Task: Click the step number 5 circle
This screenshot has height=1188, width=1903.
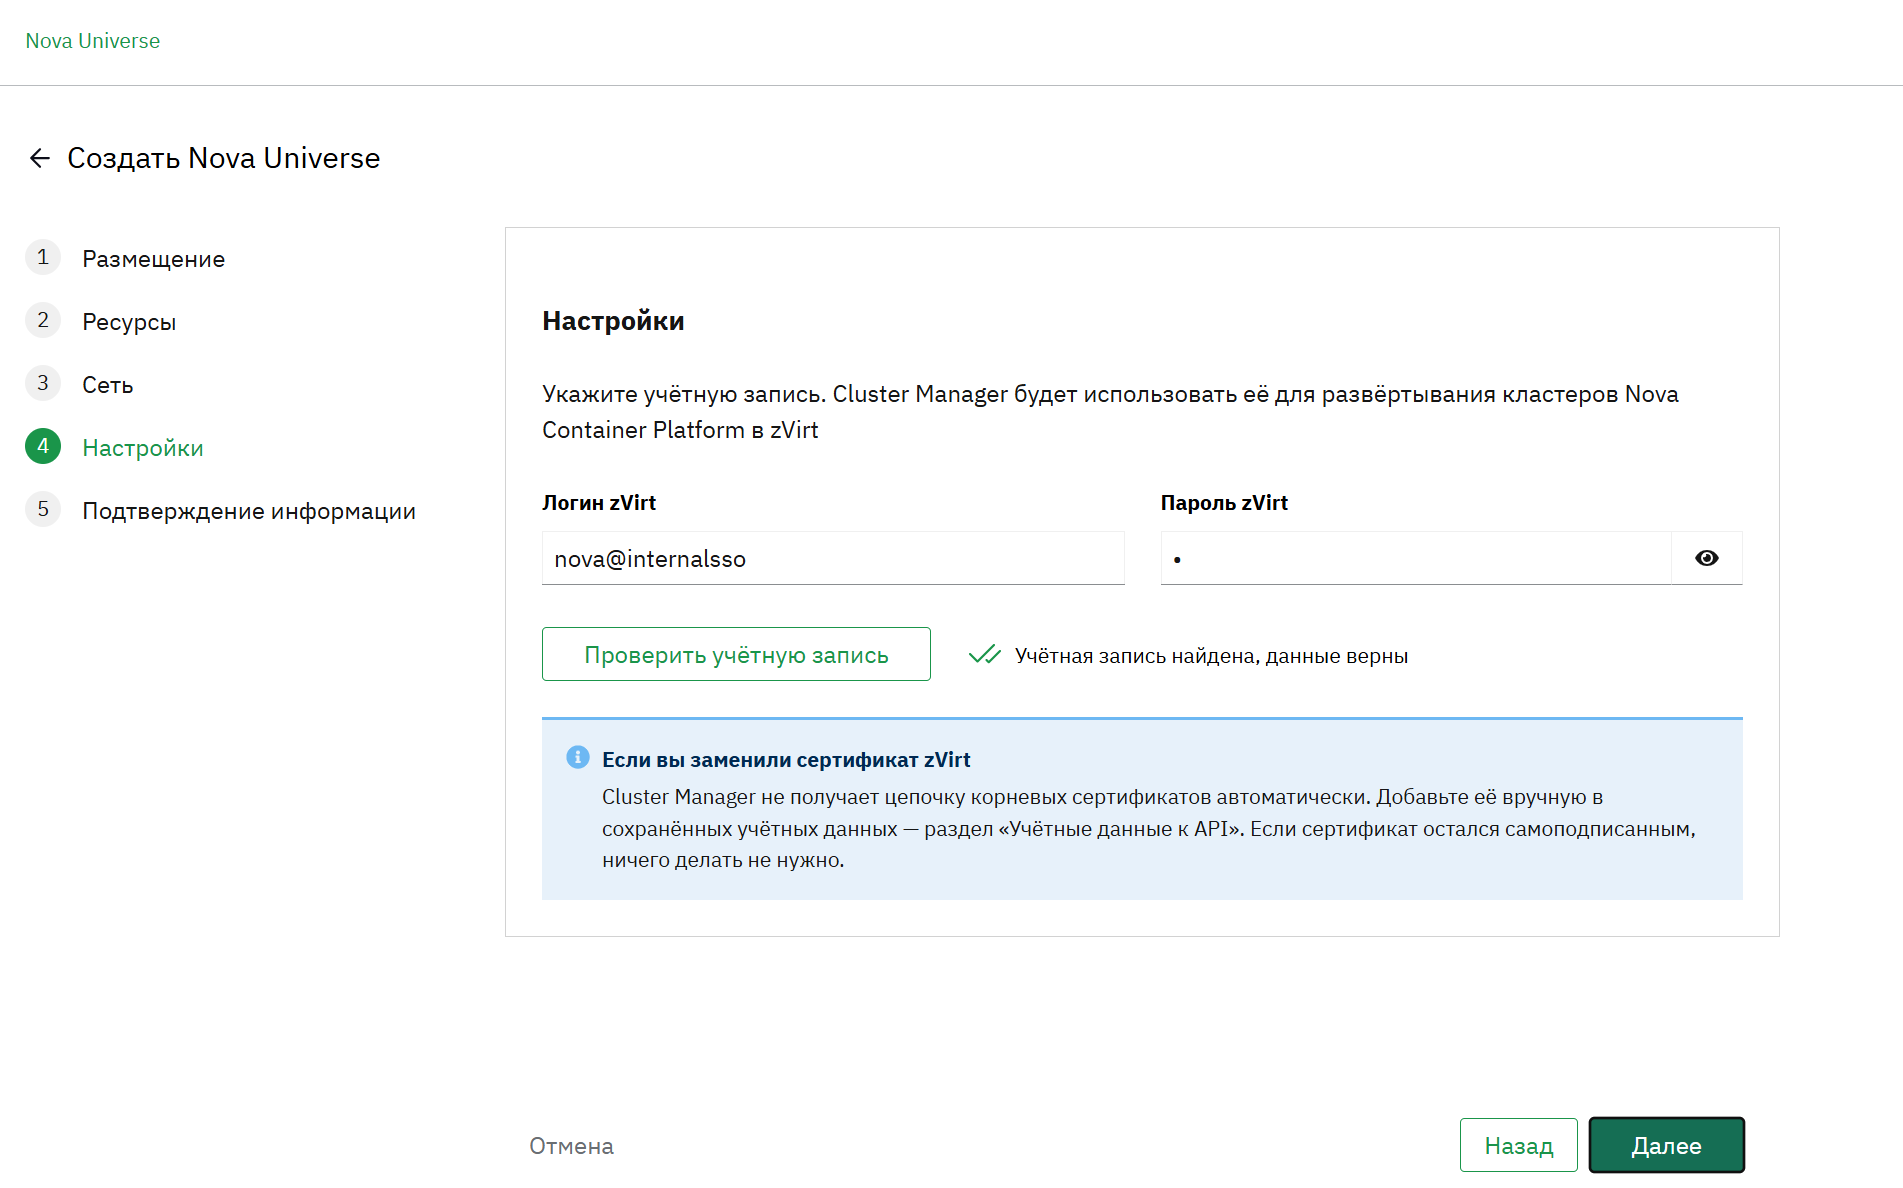Action: point(43,510)
